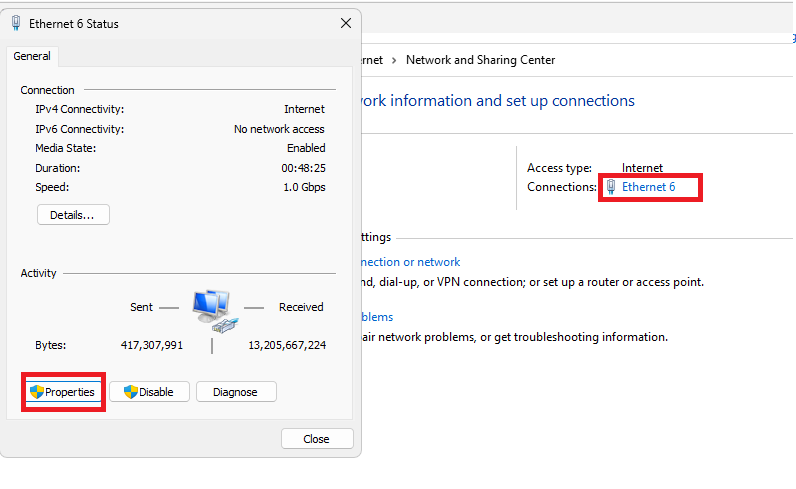The width and height of the screenshot is (796, 489).
Task: Click the Received label in Activity
Action: point(301,307)
